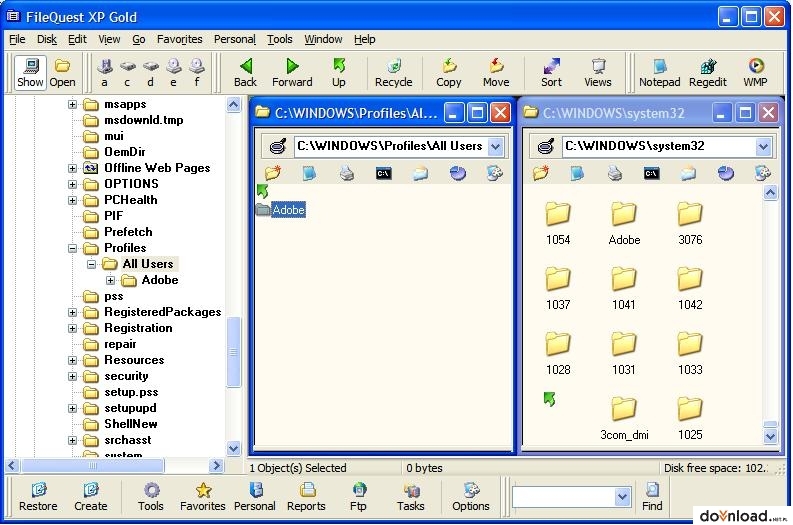793x525 pixels.
Task: Open the Views toolbar icon
Action: click(x=598, y=73)
